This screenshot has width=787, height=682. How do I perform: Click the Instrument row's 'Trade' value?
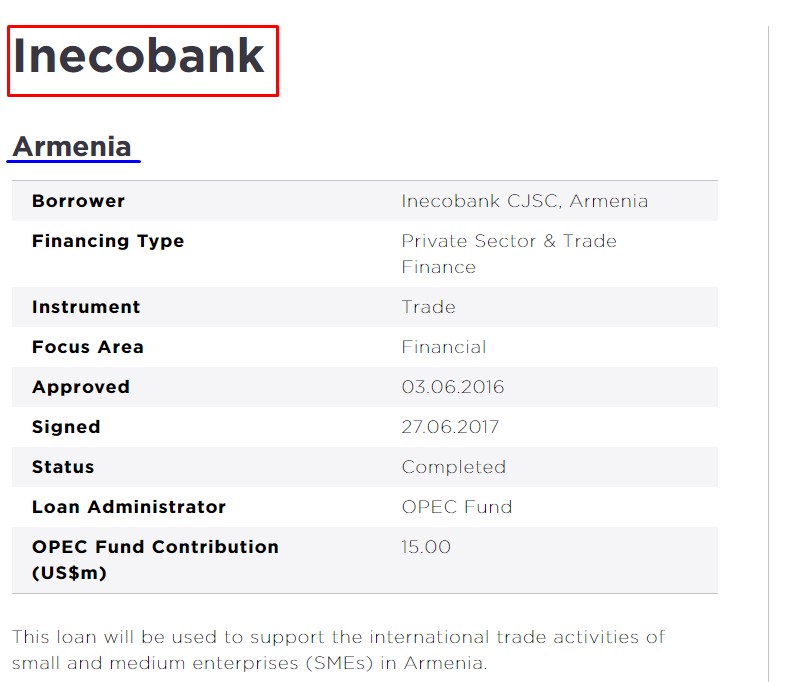428,307
